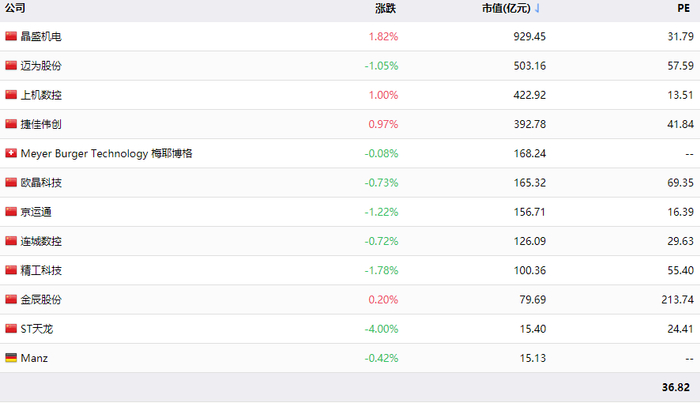Open company 连城数控
The image size is (700, 403).
pos(41,241)
